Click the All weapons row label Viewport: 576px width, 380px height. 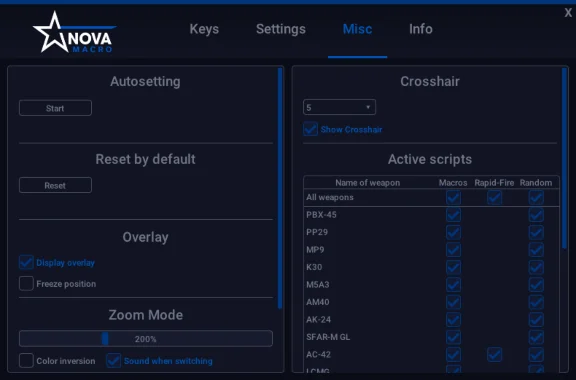click(x=330, y=197)
